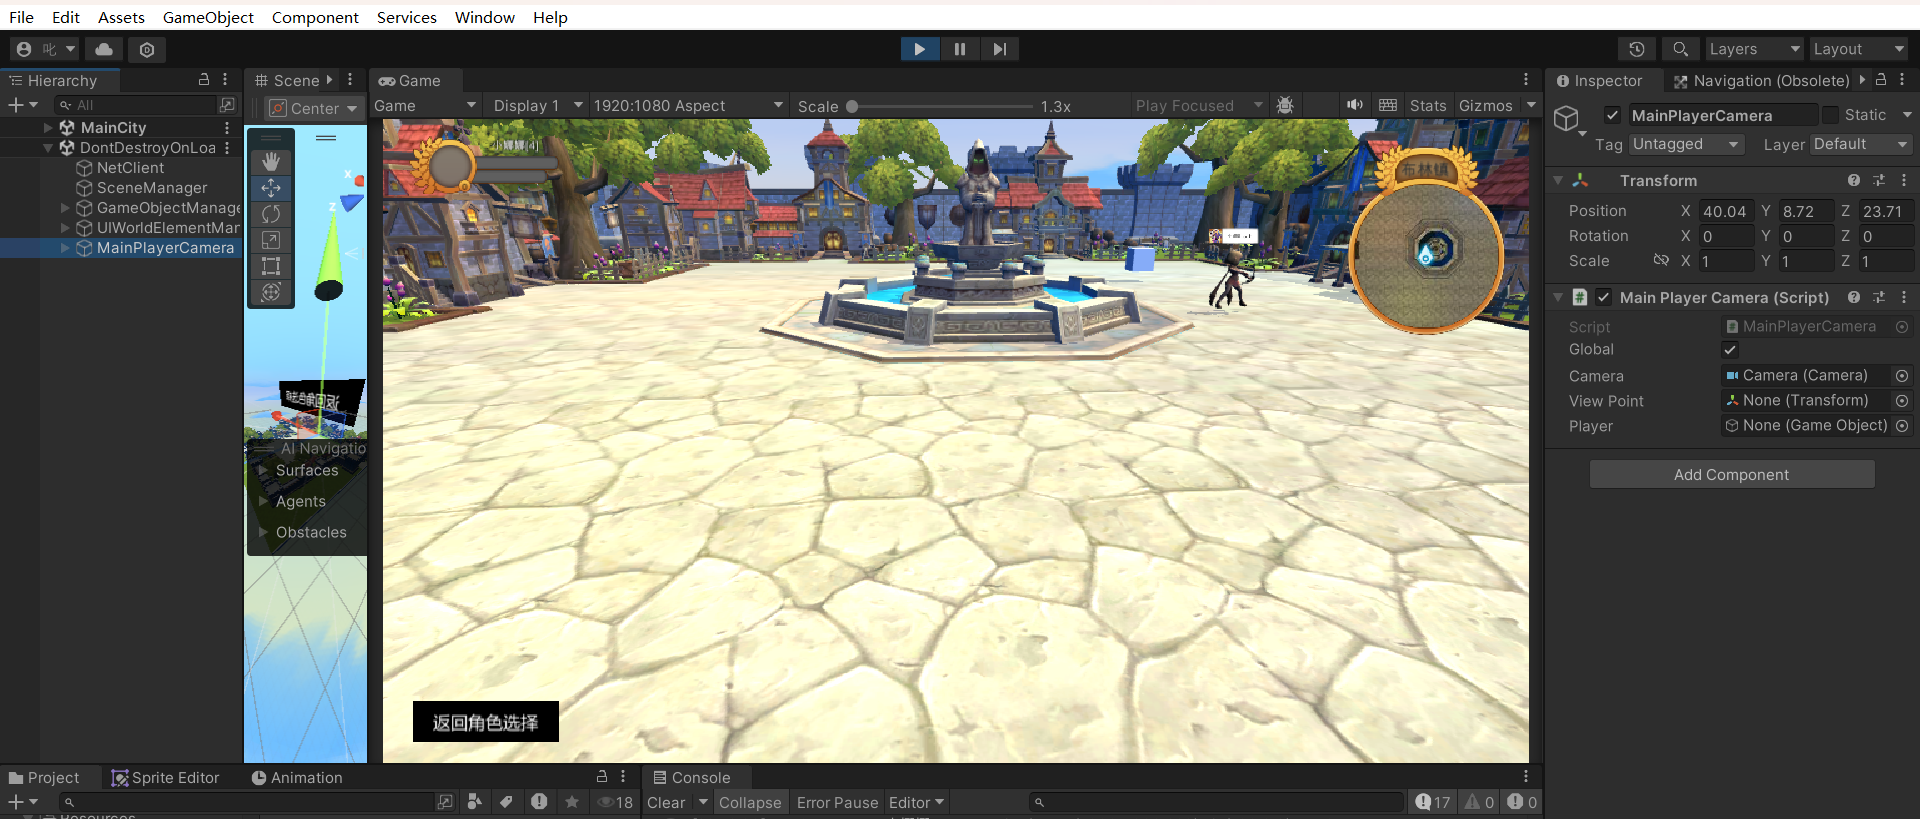This screenshot has width=1920, height=819.
Task: Toggle the Static checkbox
Action: tap(1830, 115)
